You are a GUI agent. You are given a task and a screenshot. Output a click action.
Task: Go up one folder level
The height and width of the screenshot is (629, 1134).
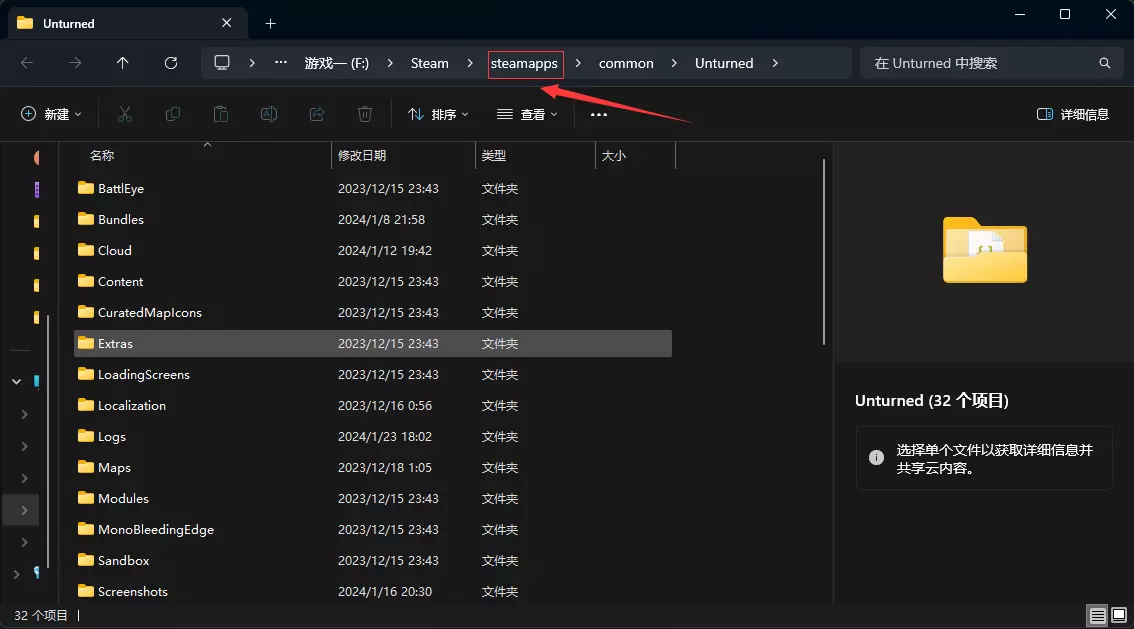pyautogui.click(x=123, y=63)
